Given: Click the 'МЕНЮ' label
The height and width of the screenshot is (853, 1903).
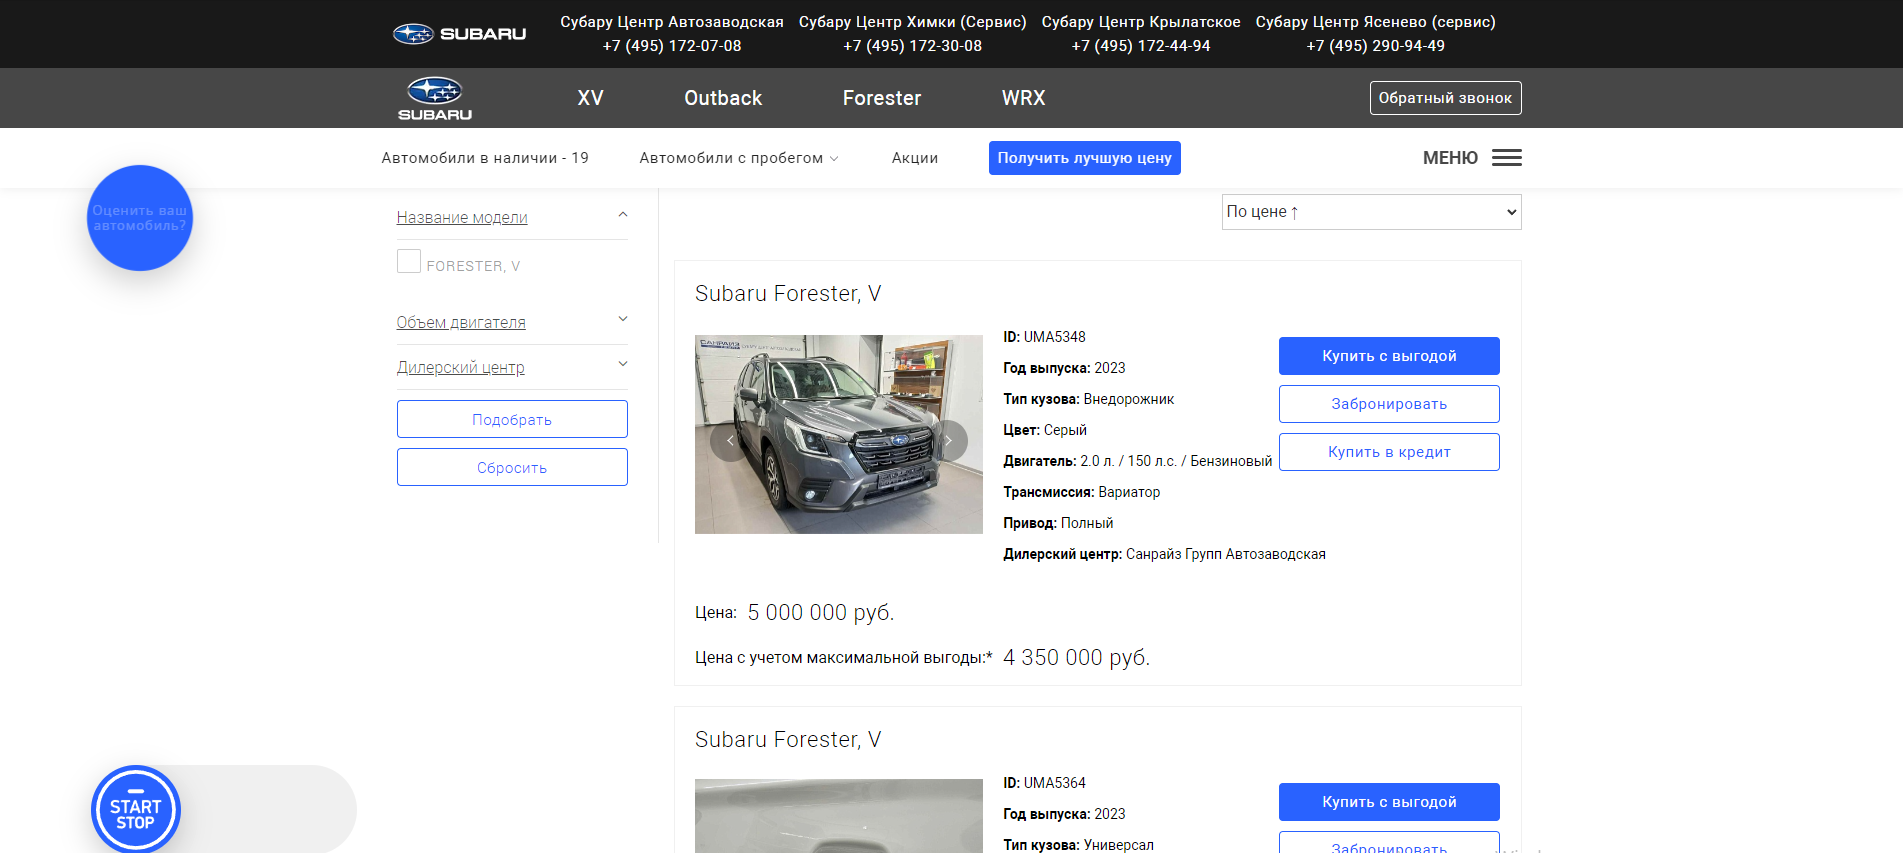Looking at the screenshot, I should tap(1450, 158).
